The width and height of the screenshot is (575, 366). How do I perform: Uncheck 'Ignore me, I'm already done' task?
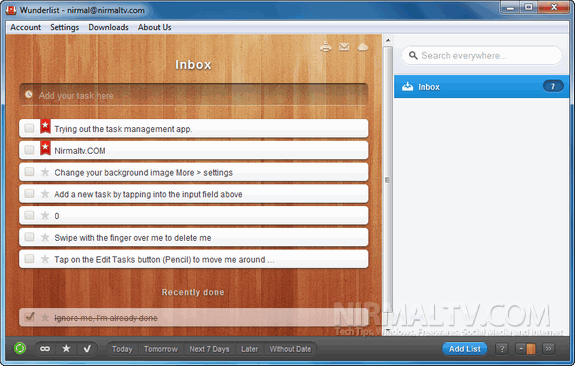pyautogui.click(x=29, y=316)
